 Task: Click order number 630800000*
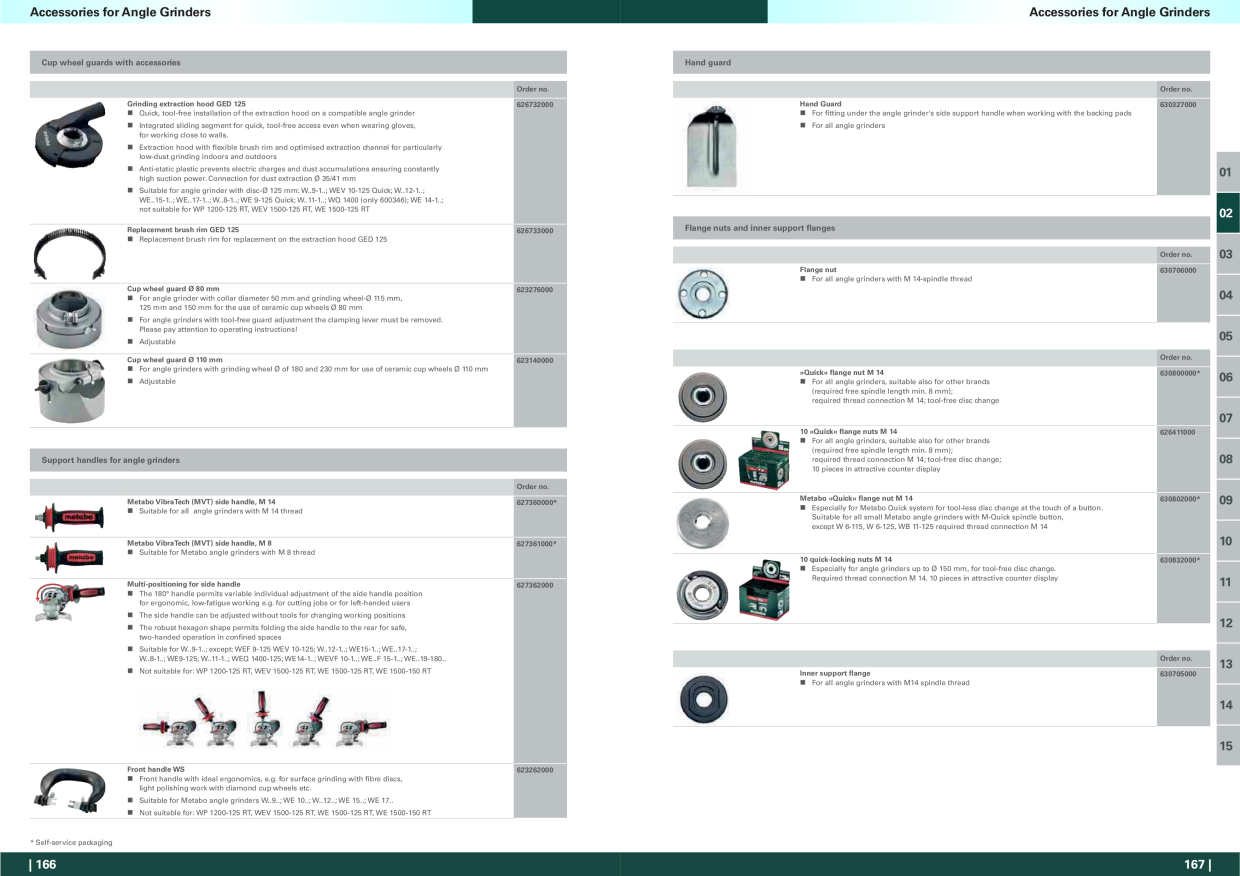[1180, 373]
